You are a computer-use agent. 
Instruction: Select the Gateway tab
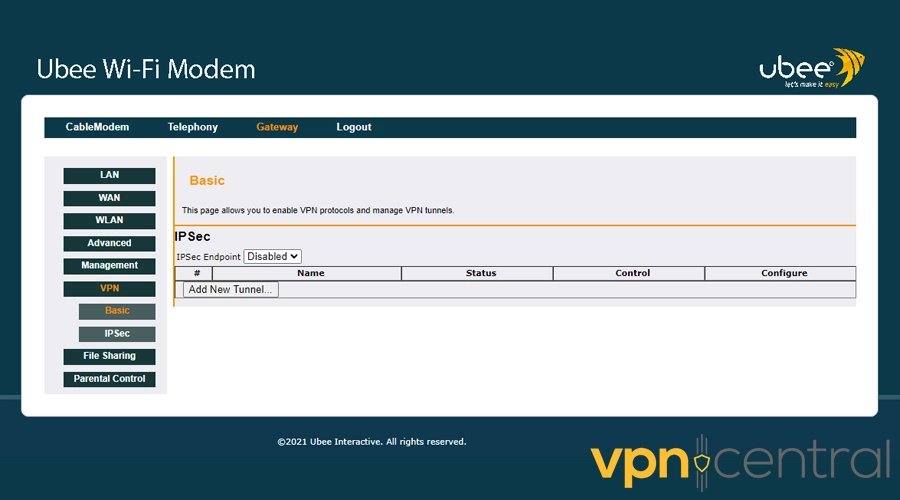tap(277, 127)
